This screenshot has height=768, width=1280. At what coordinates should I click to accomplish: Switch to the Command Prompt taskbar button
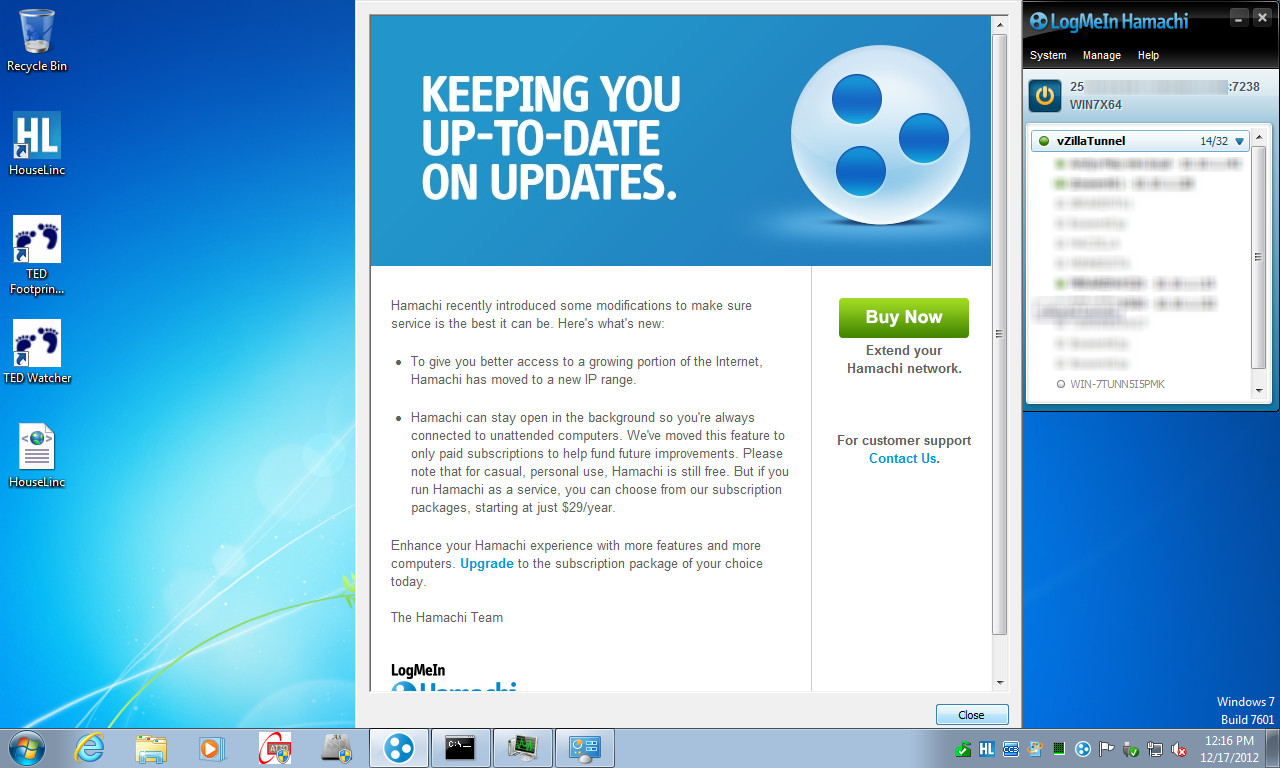pos(461,748)
